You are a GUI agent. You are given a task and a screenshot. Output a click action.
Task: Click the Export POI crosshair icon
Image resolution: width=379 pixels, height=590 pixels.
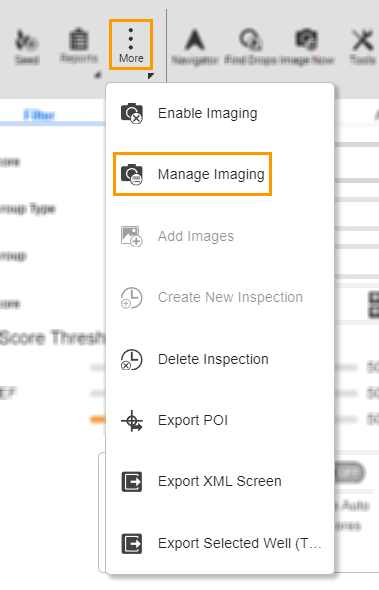(131, 420)
